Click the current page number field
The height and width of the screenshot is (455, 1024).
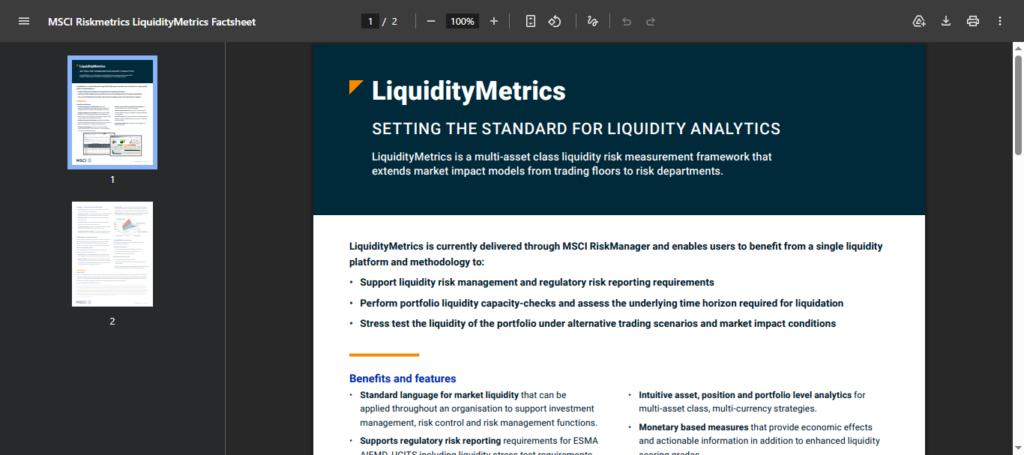tap(370, 22)
